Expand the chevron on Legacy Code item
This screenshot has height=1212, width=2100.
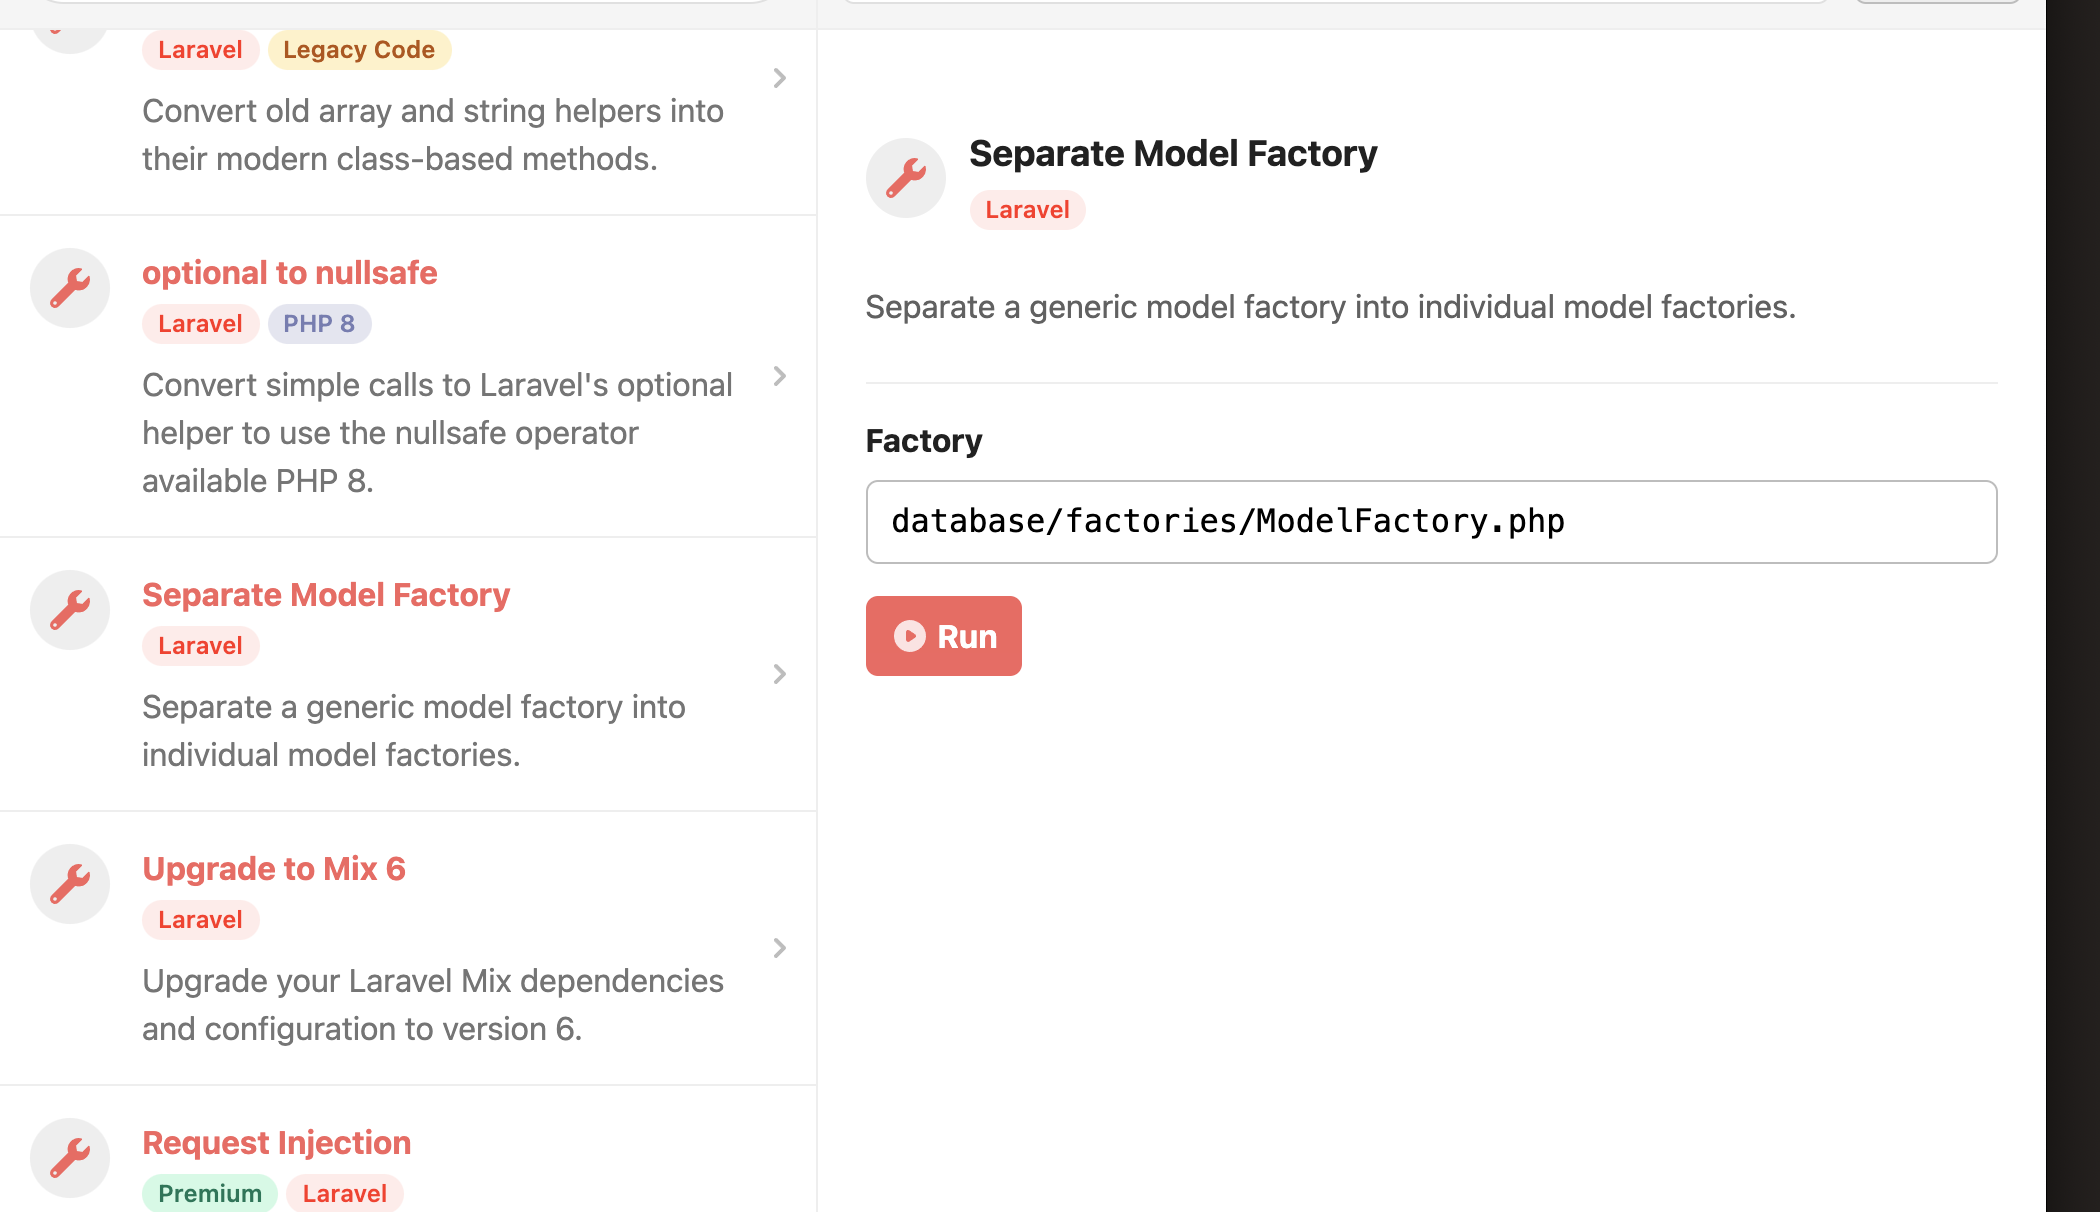coord(780,78)
